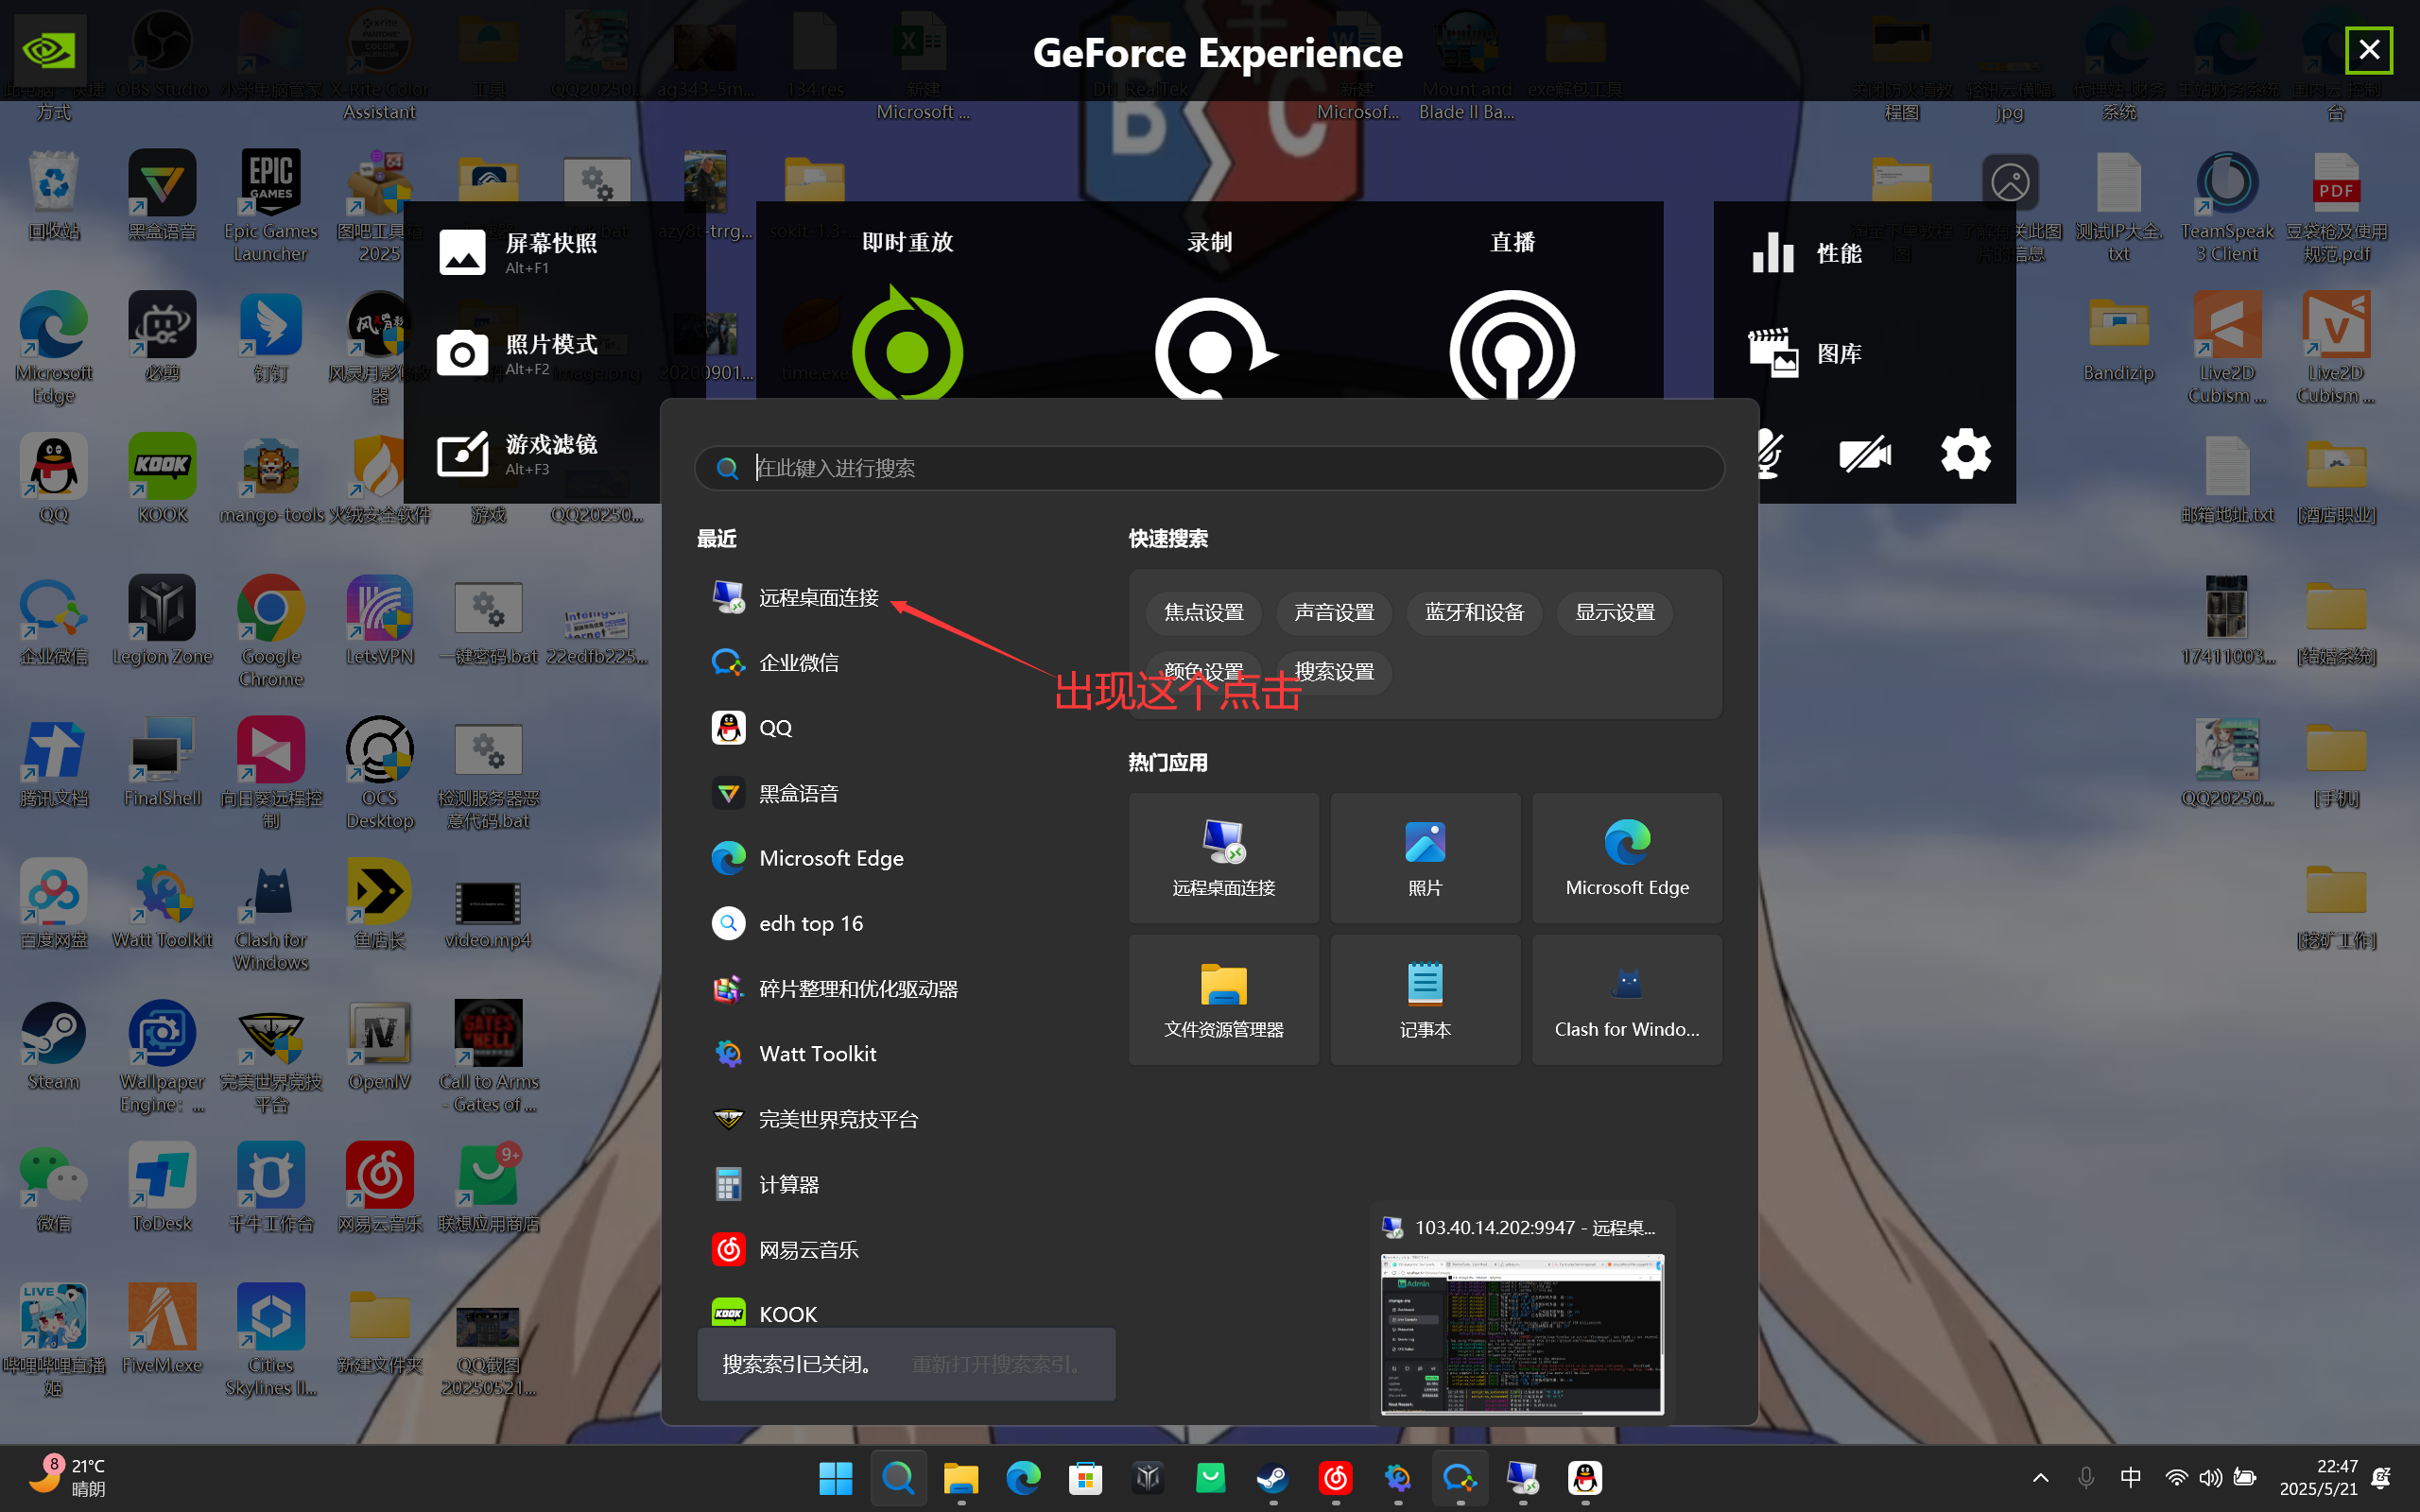
Task: Open 企业微信 from recent list
Action: 775,662
